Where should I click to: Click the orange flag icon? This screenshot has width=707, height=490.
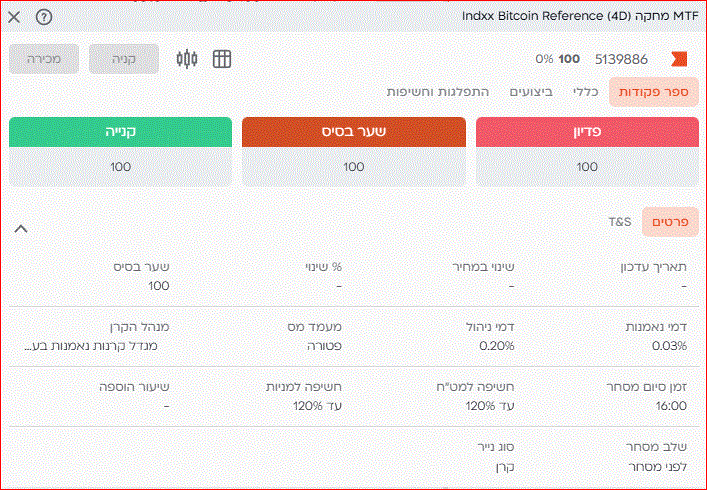tap(679, 59)
